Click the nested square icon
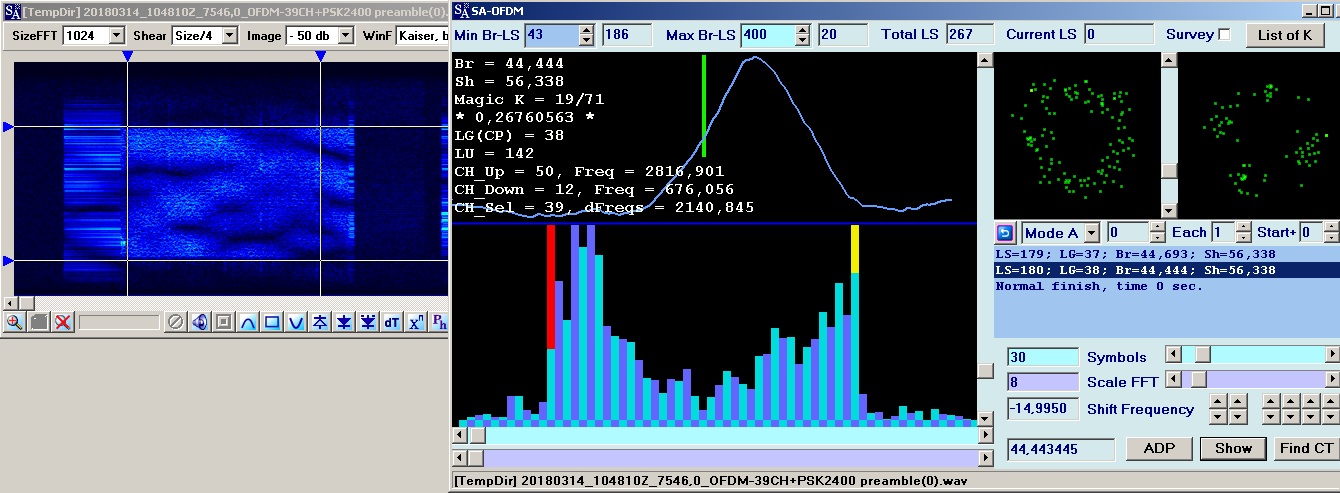Viewport: 1340px width, 493px height. pyautogui.click(x=224, y=322)
